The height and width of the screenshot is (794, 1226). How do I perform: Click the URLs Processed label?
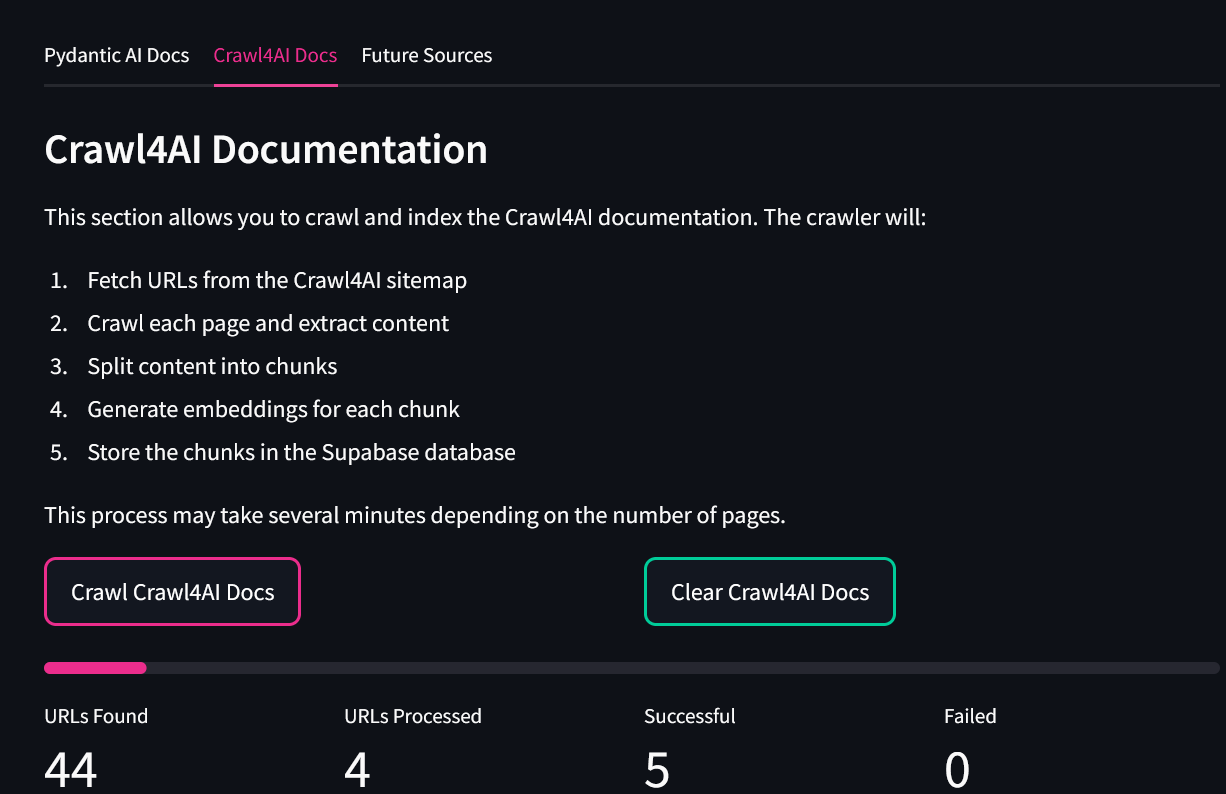click(413, 716)
